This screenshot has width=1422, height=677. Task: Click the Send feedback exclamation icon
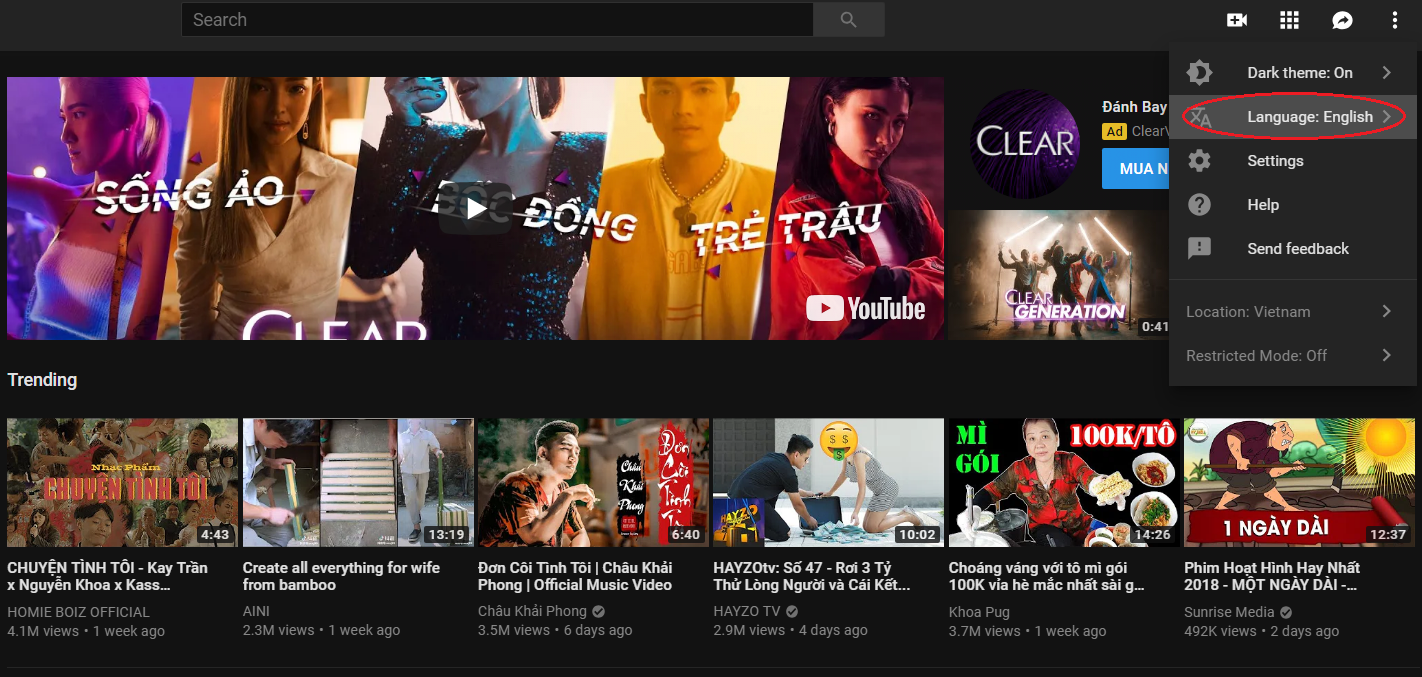(1199, 249)
